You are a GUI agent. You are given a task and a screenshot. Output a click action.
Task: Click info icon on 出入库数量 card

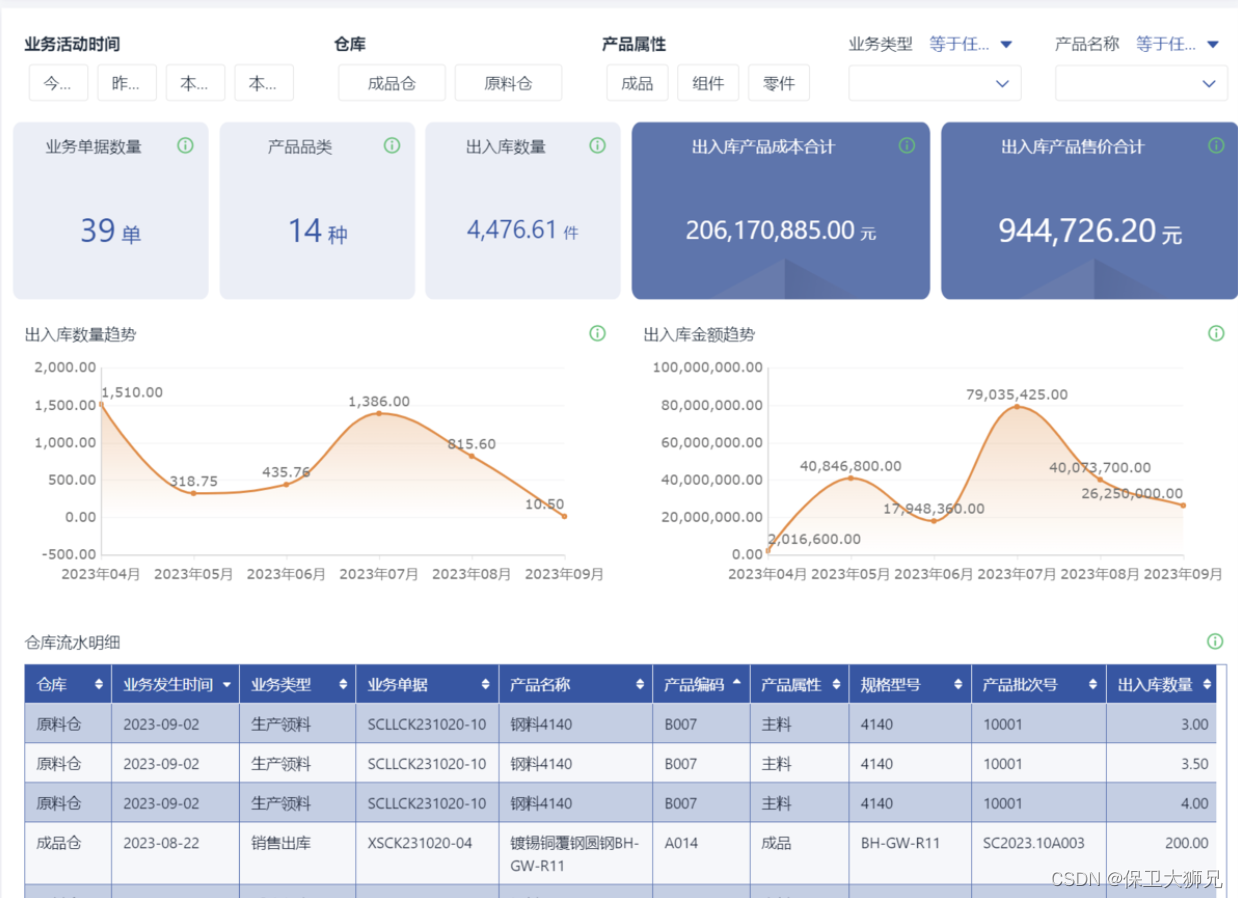pyautogui.click(x=598, y=146)
